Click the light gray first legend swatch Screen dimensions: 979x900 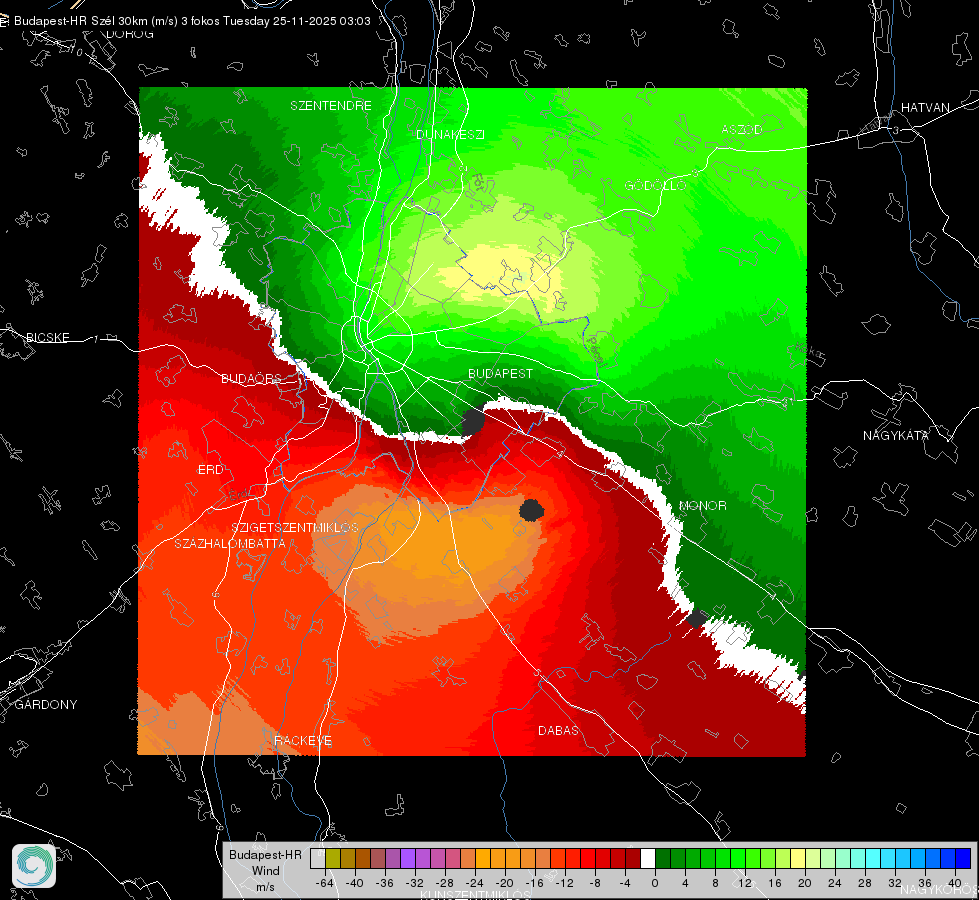[x=318, y=859]
